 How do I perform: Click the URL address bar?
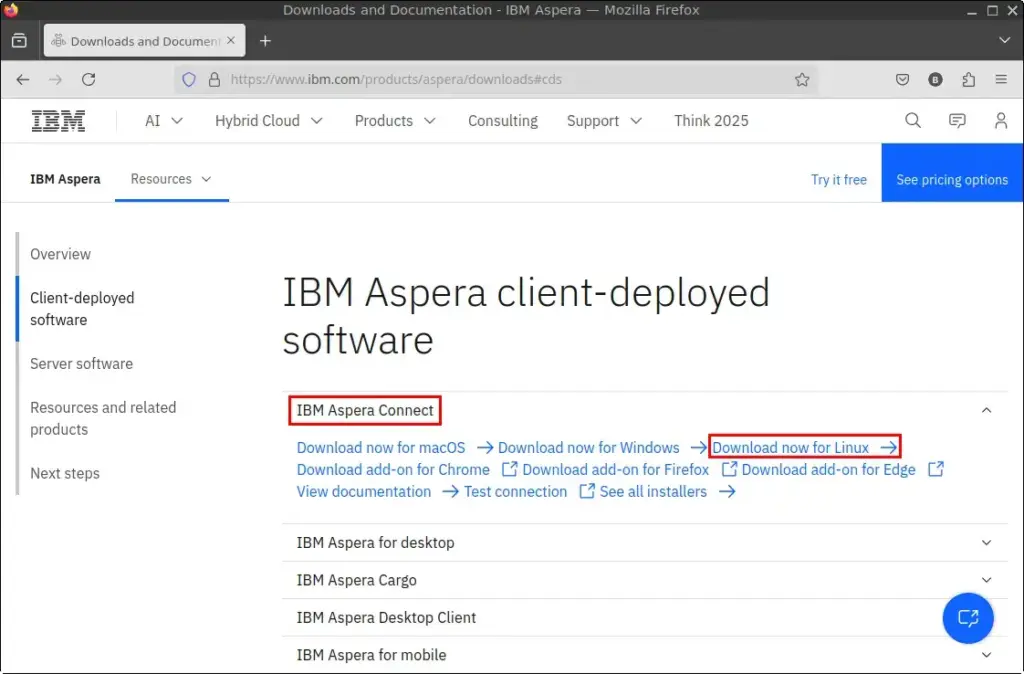point(496,80)
